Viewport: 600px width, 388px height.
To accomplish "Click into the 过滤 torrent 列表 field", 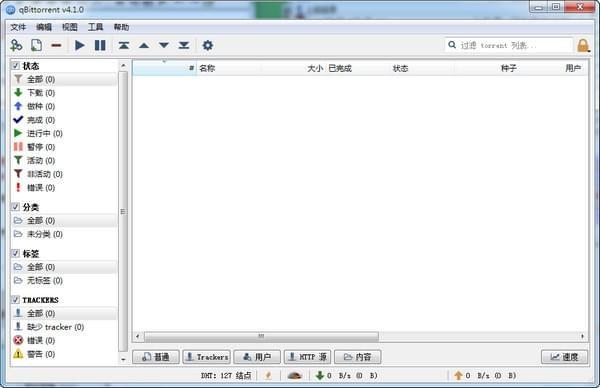I will 509,45.
